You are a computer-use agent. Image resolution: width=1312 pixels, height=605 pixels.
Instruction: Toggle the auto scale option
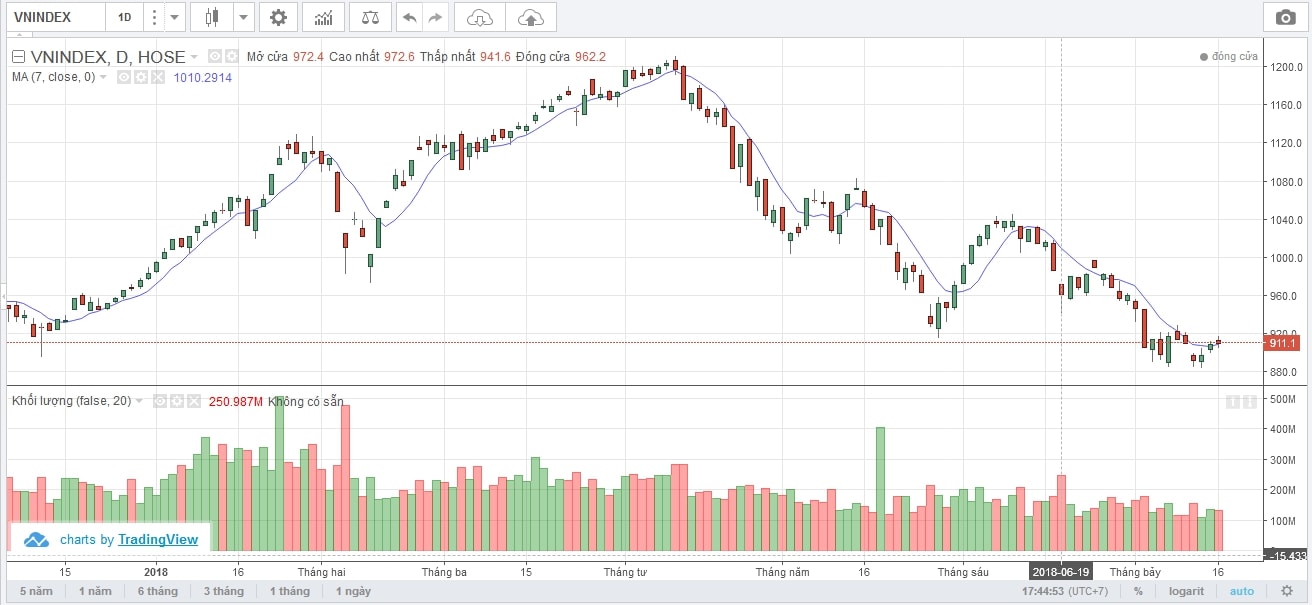tap(1241, 591)
